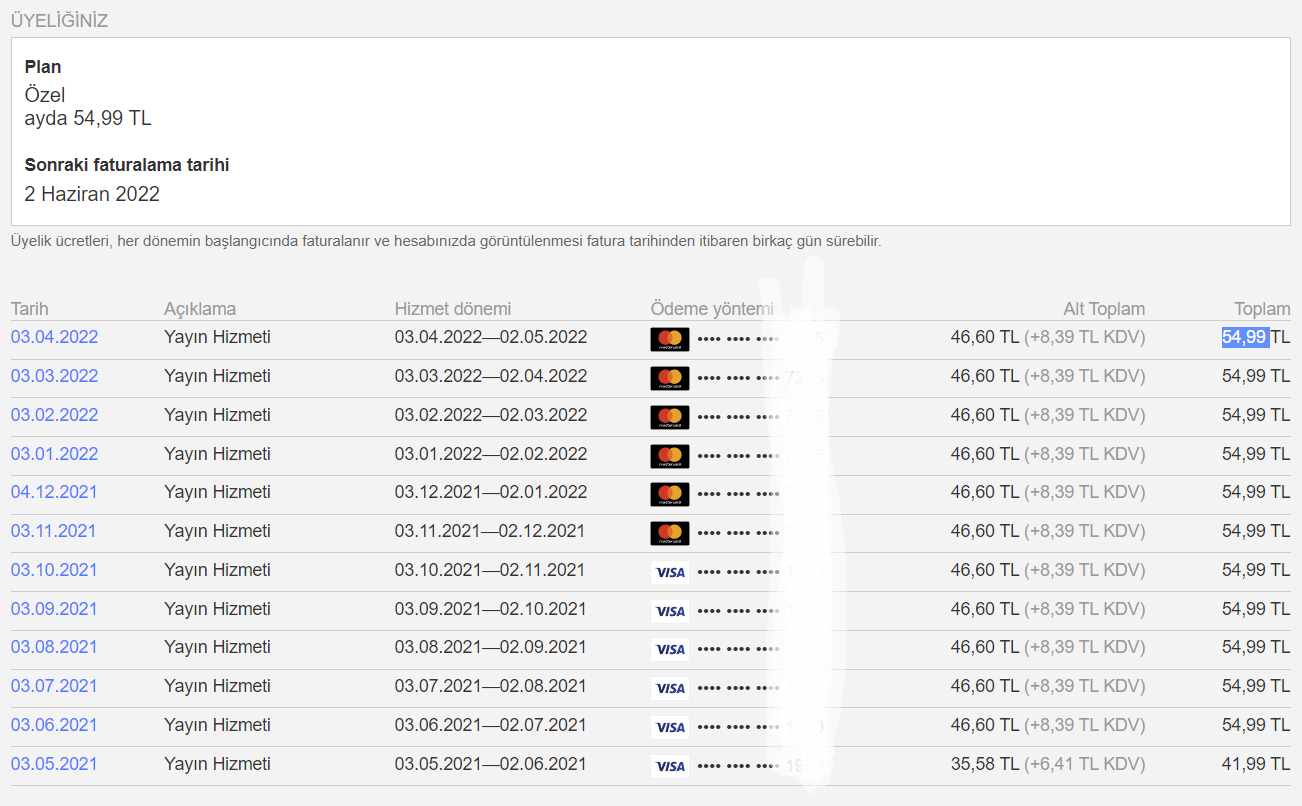Click the 41,99 TL total amount
The width and height of the screenshot is (1302, 806).
pyautogui.click(x=1256, y=764)
